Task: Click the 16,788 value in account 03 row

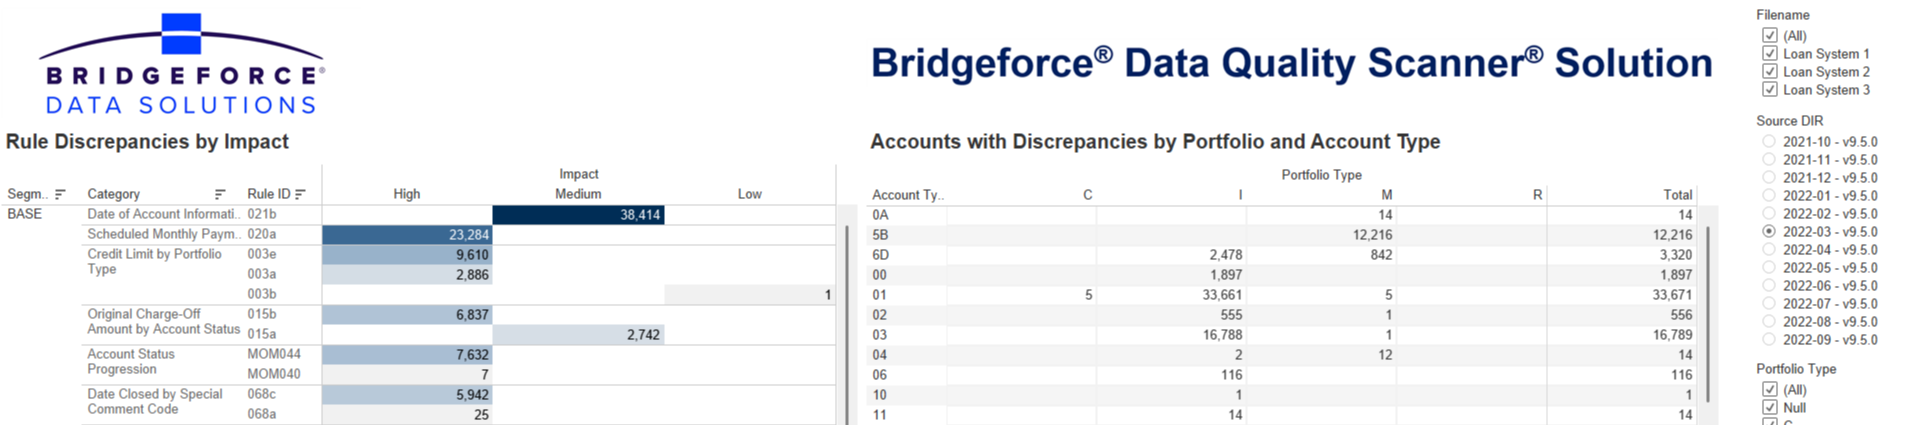Action: pyautogui.click(x=1222, y=335)
